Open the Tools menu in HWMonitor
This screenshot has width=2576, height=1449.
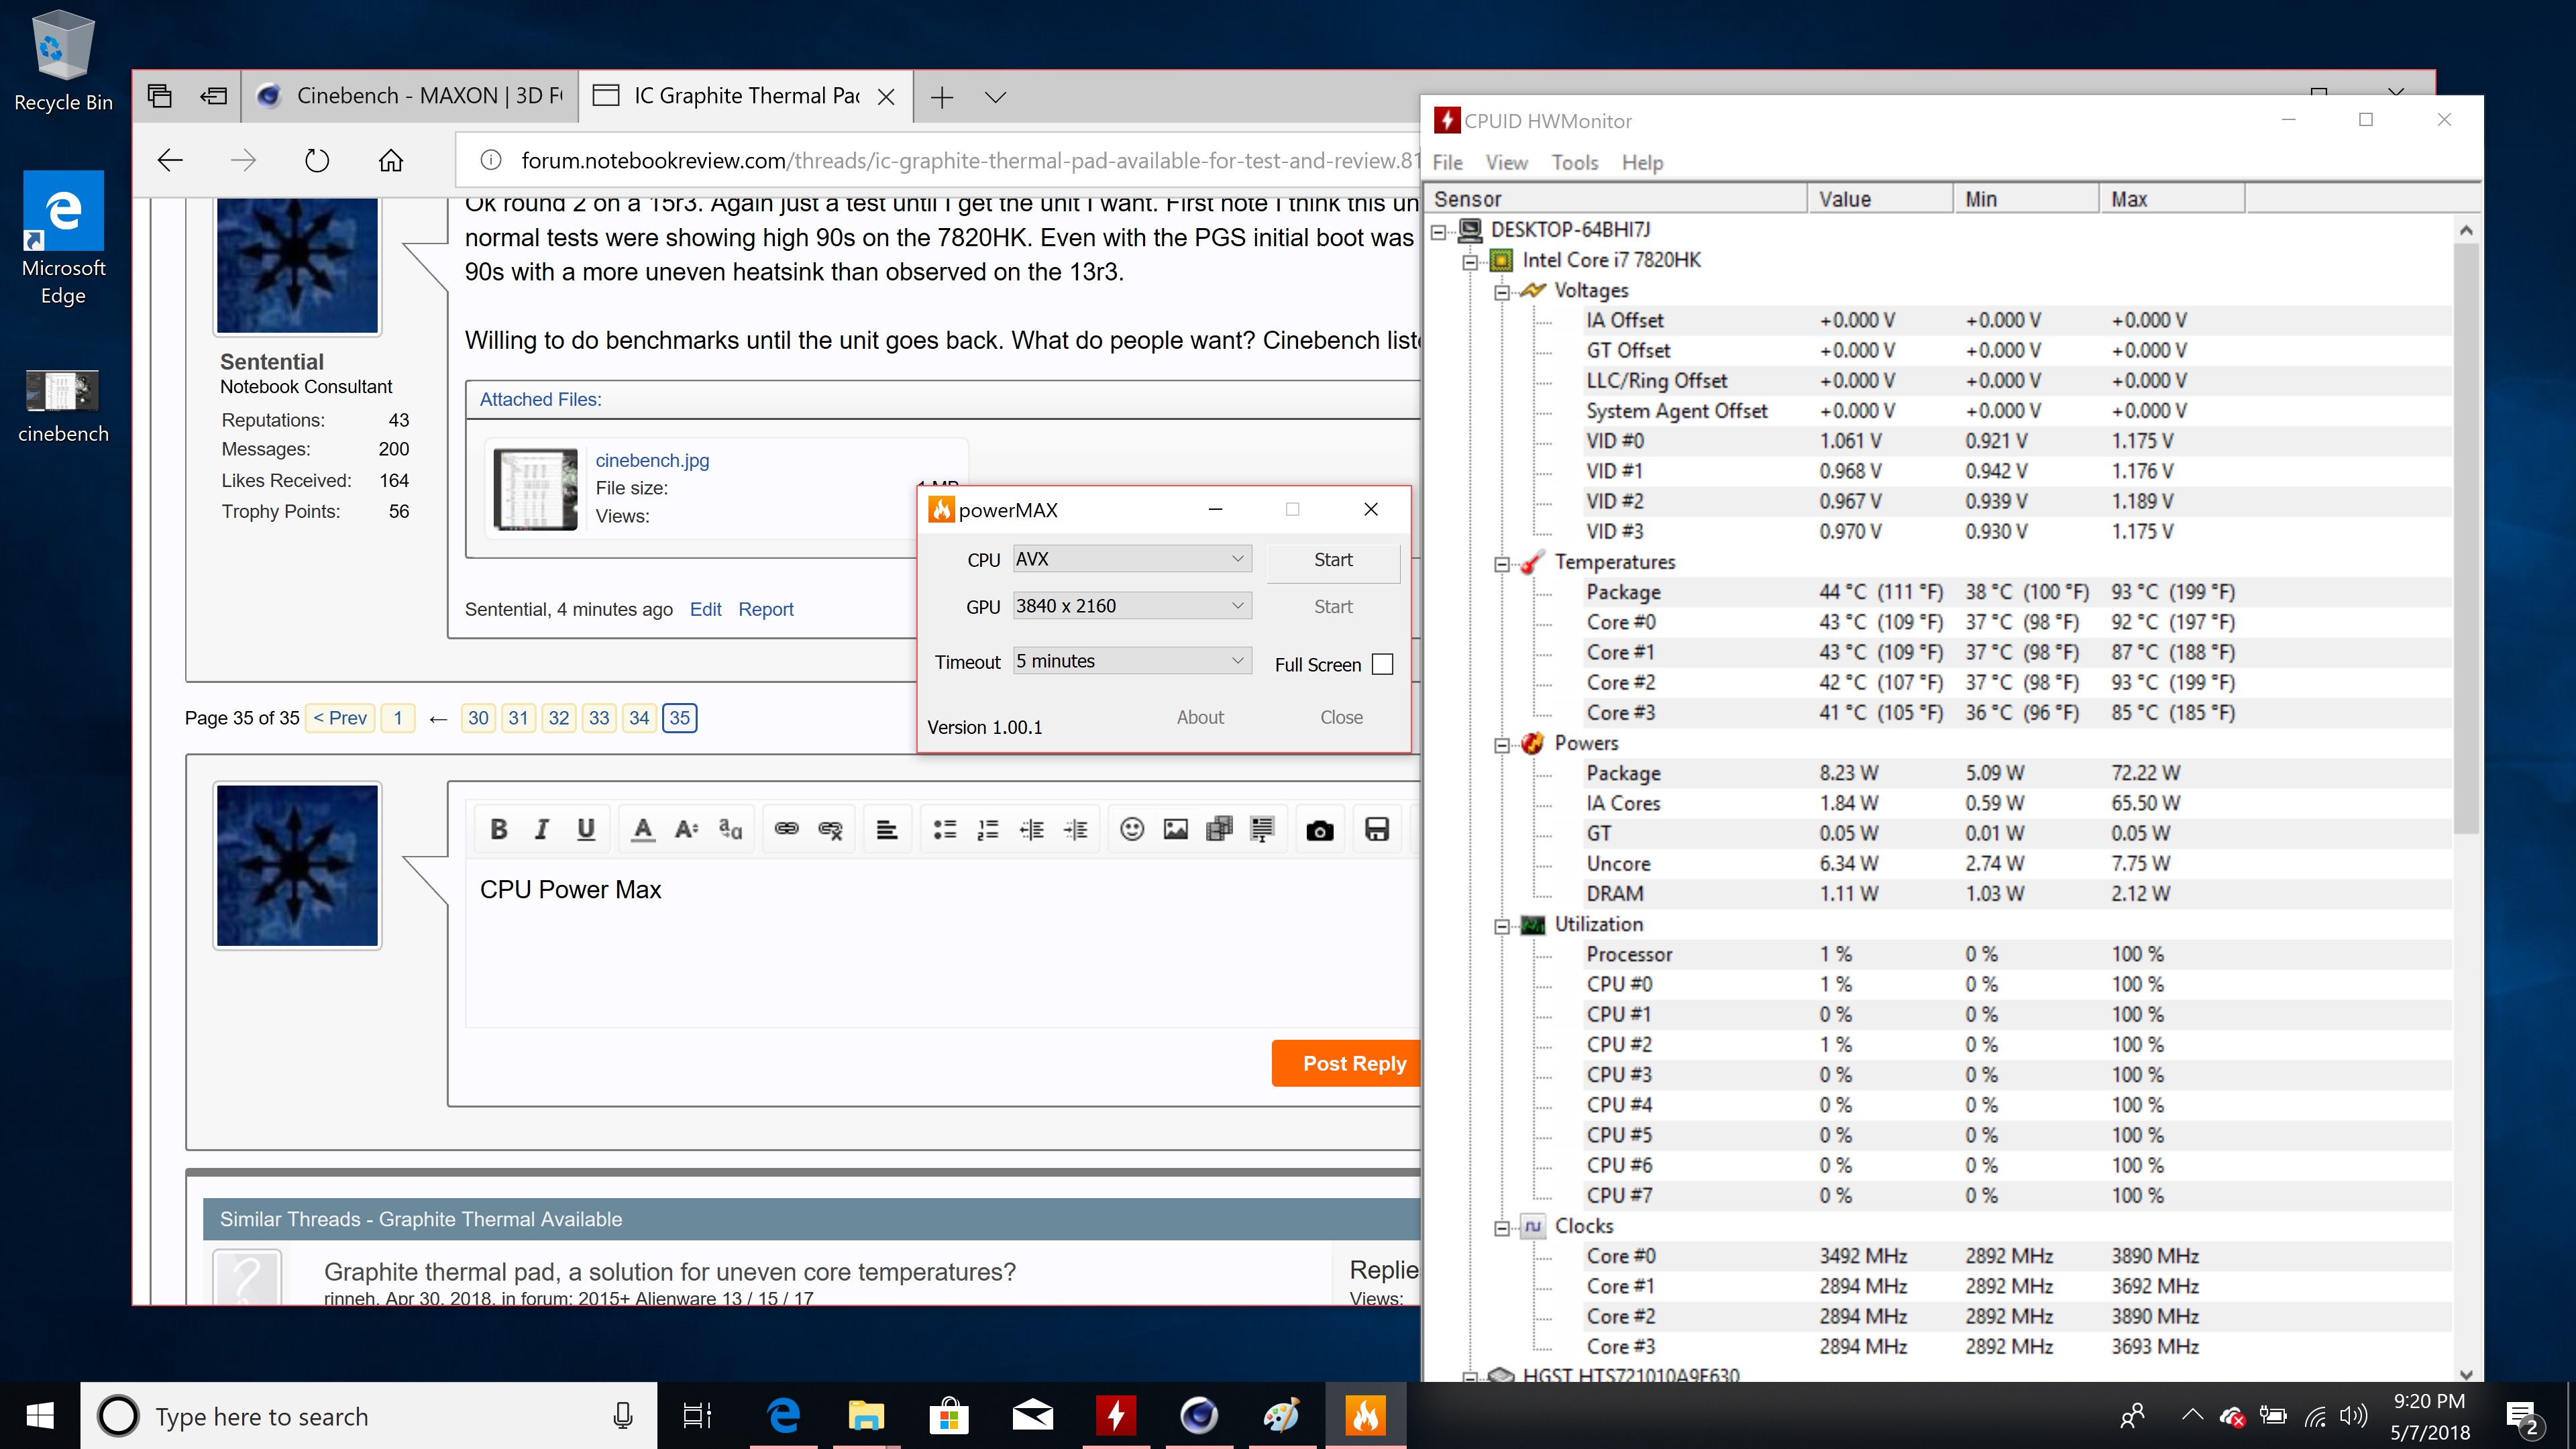[x=1575, y=162]
